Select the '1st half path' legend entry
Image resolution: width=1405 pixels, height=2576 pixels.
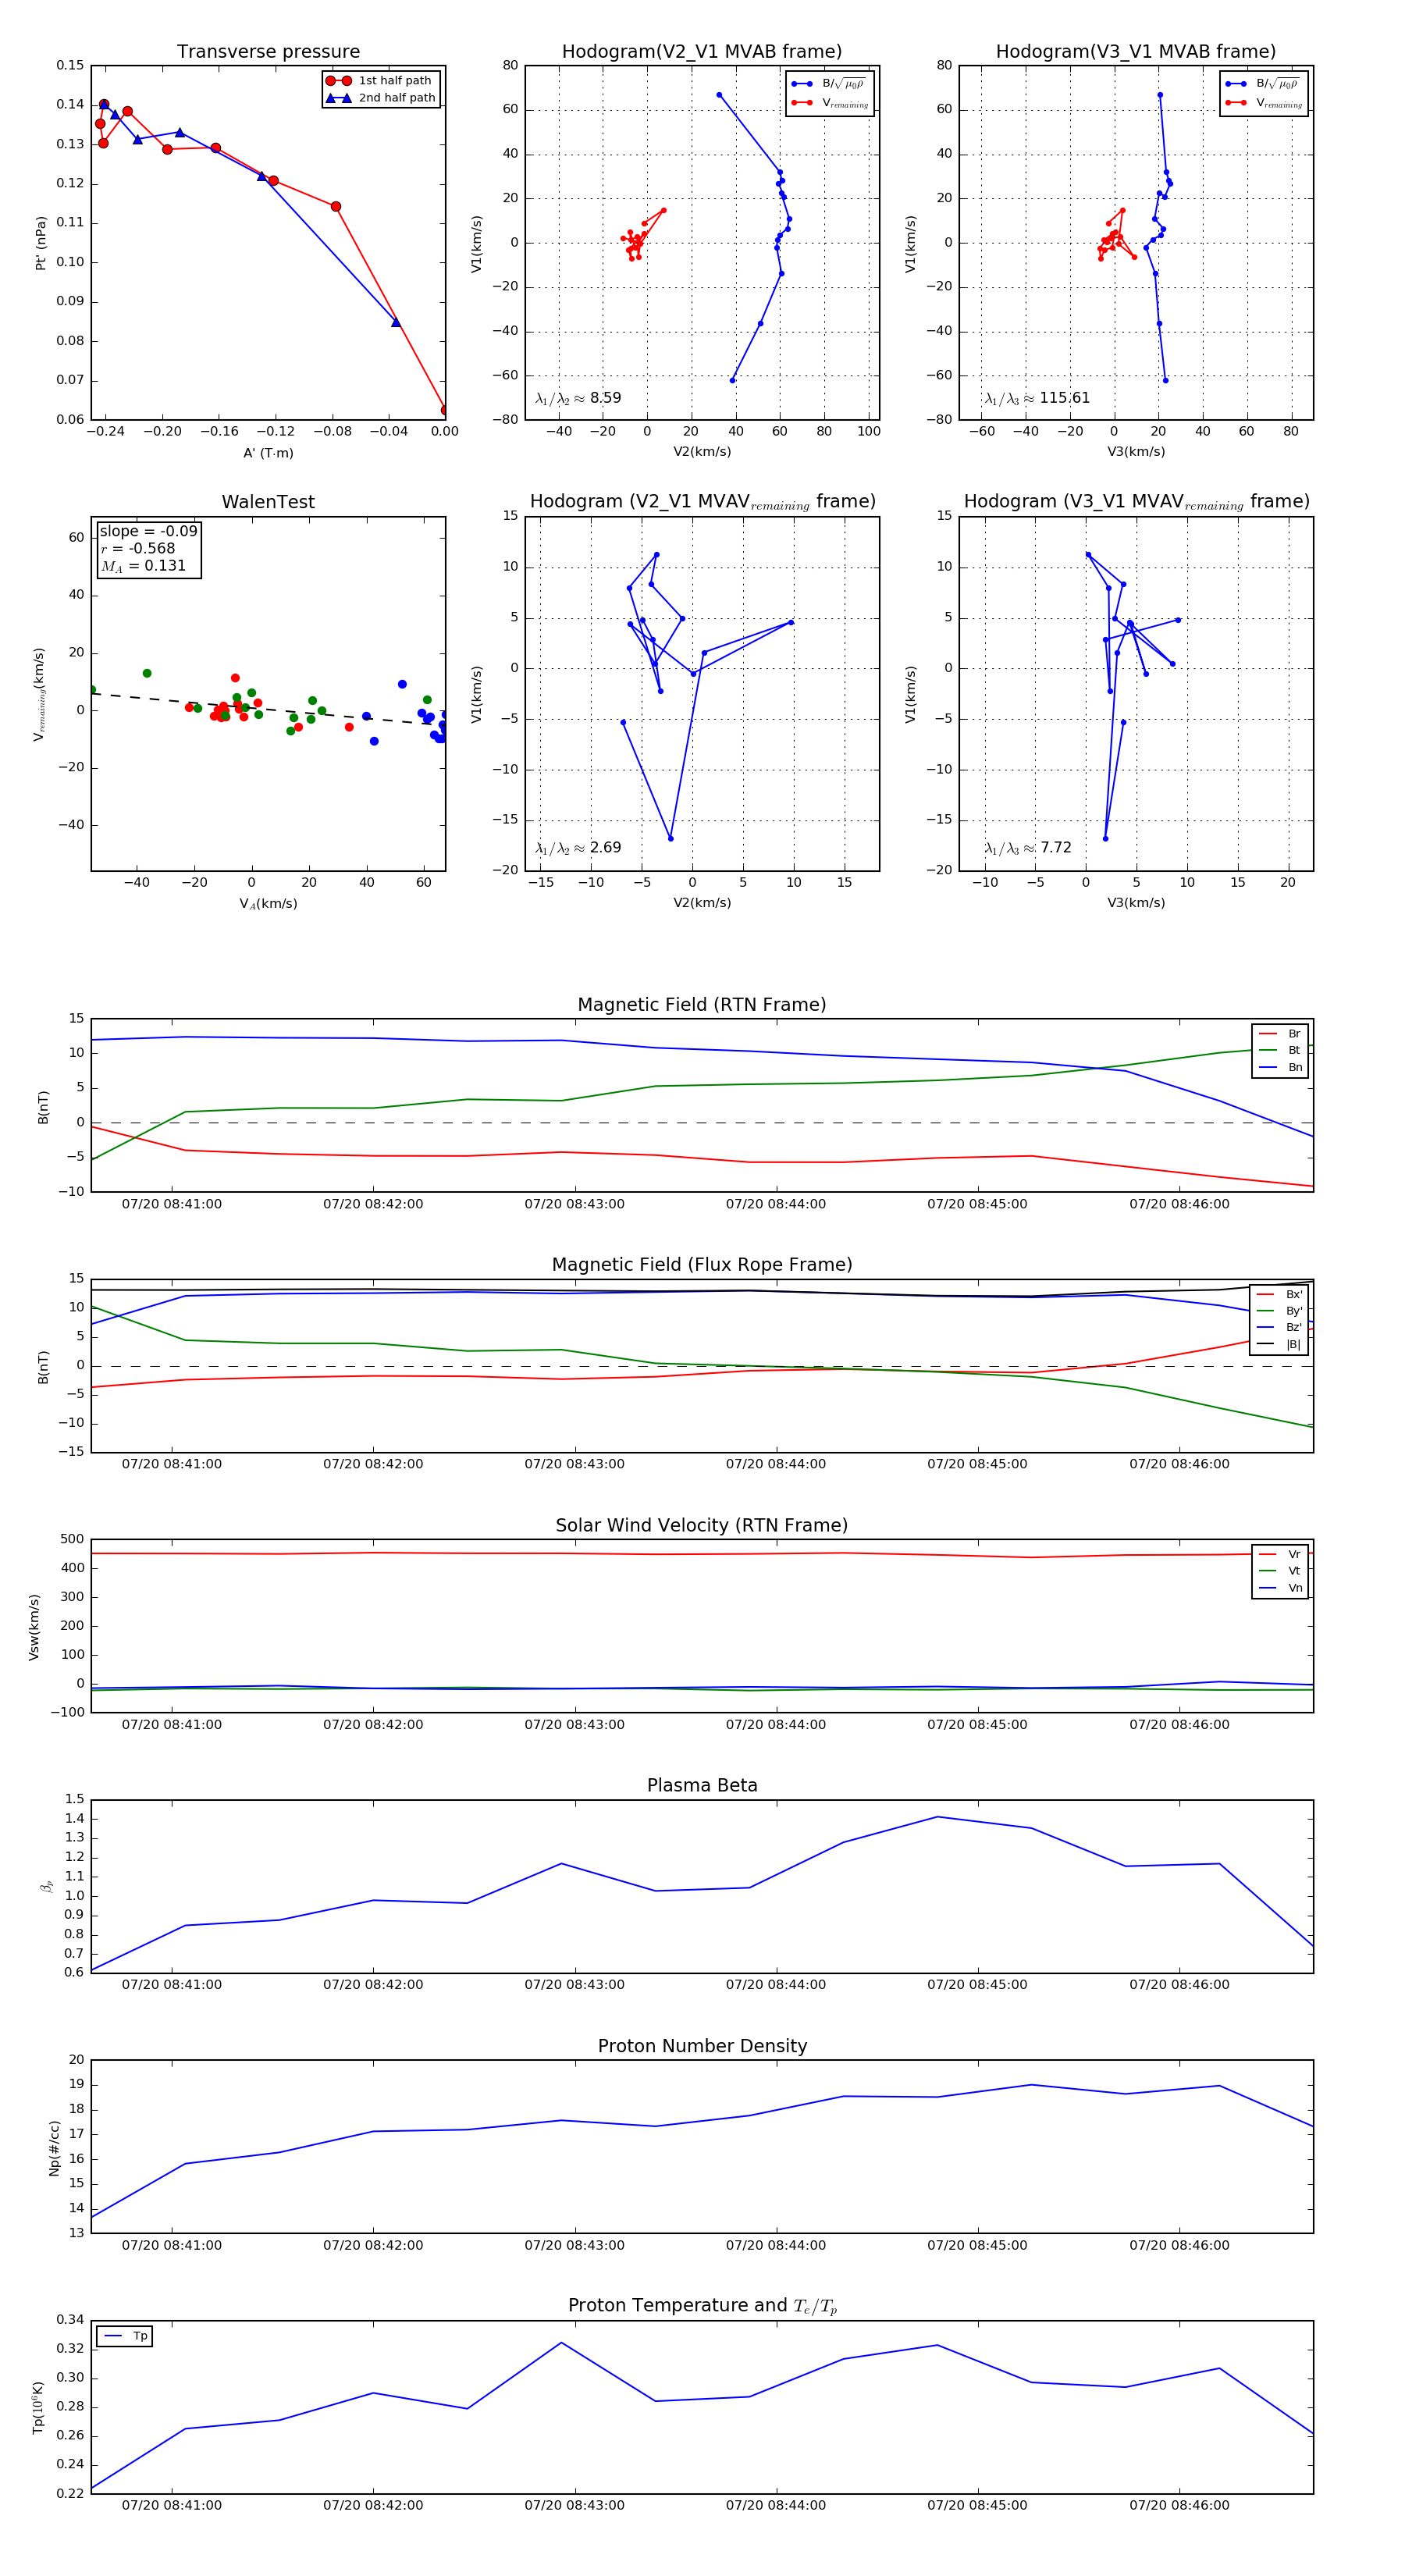pos(380,81)
